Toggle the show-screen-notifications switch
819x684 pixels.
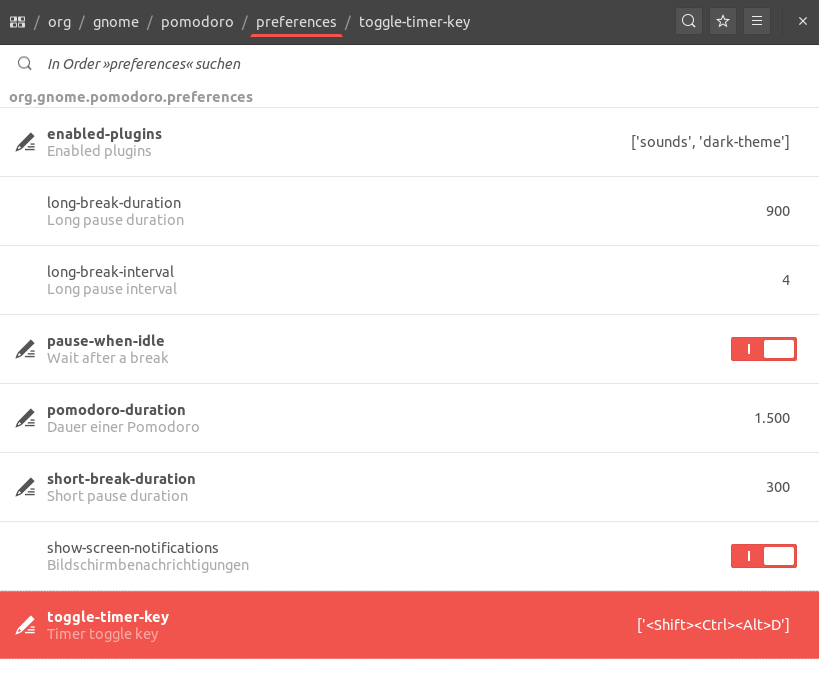click(764, 556)
